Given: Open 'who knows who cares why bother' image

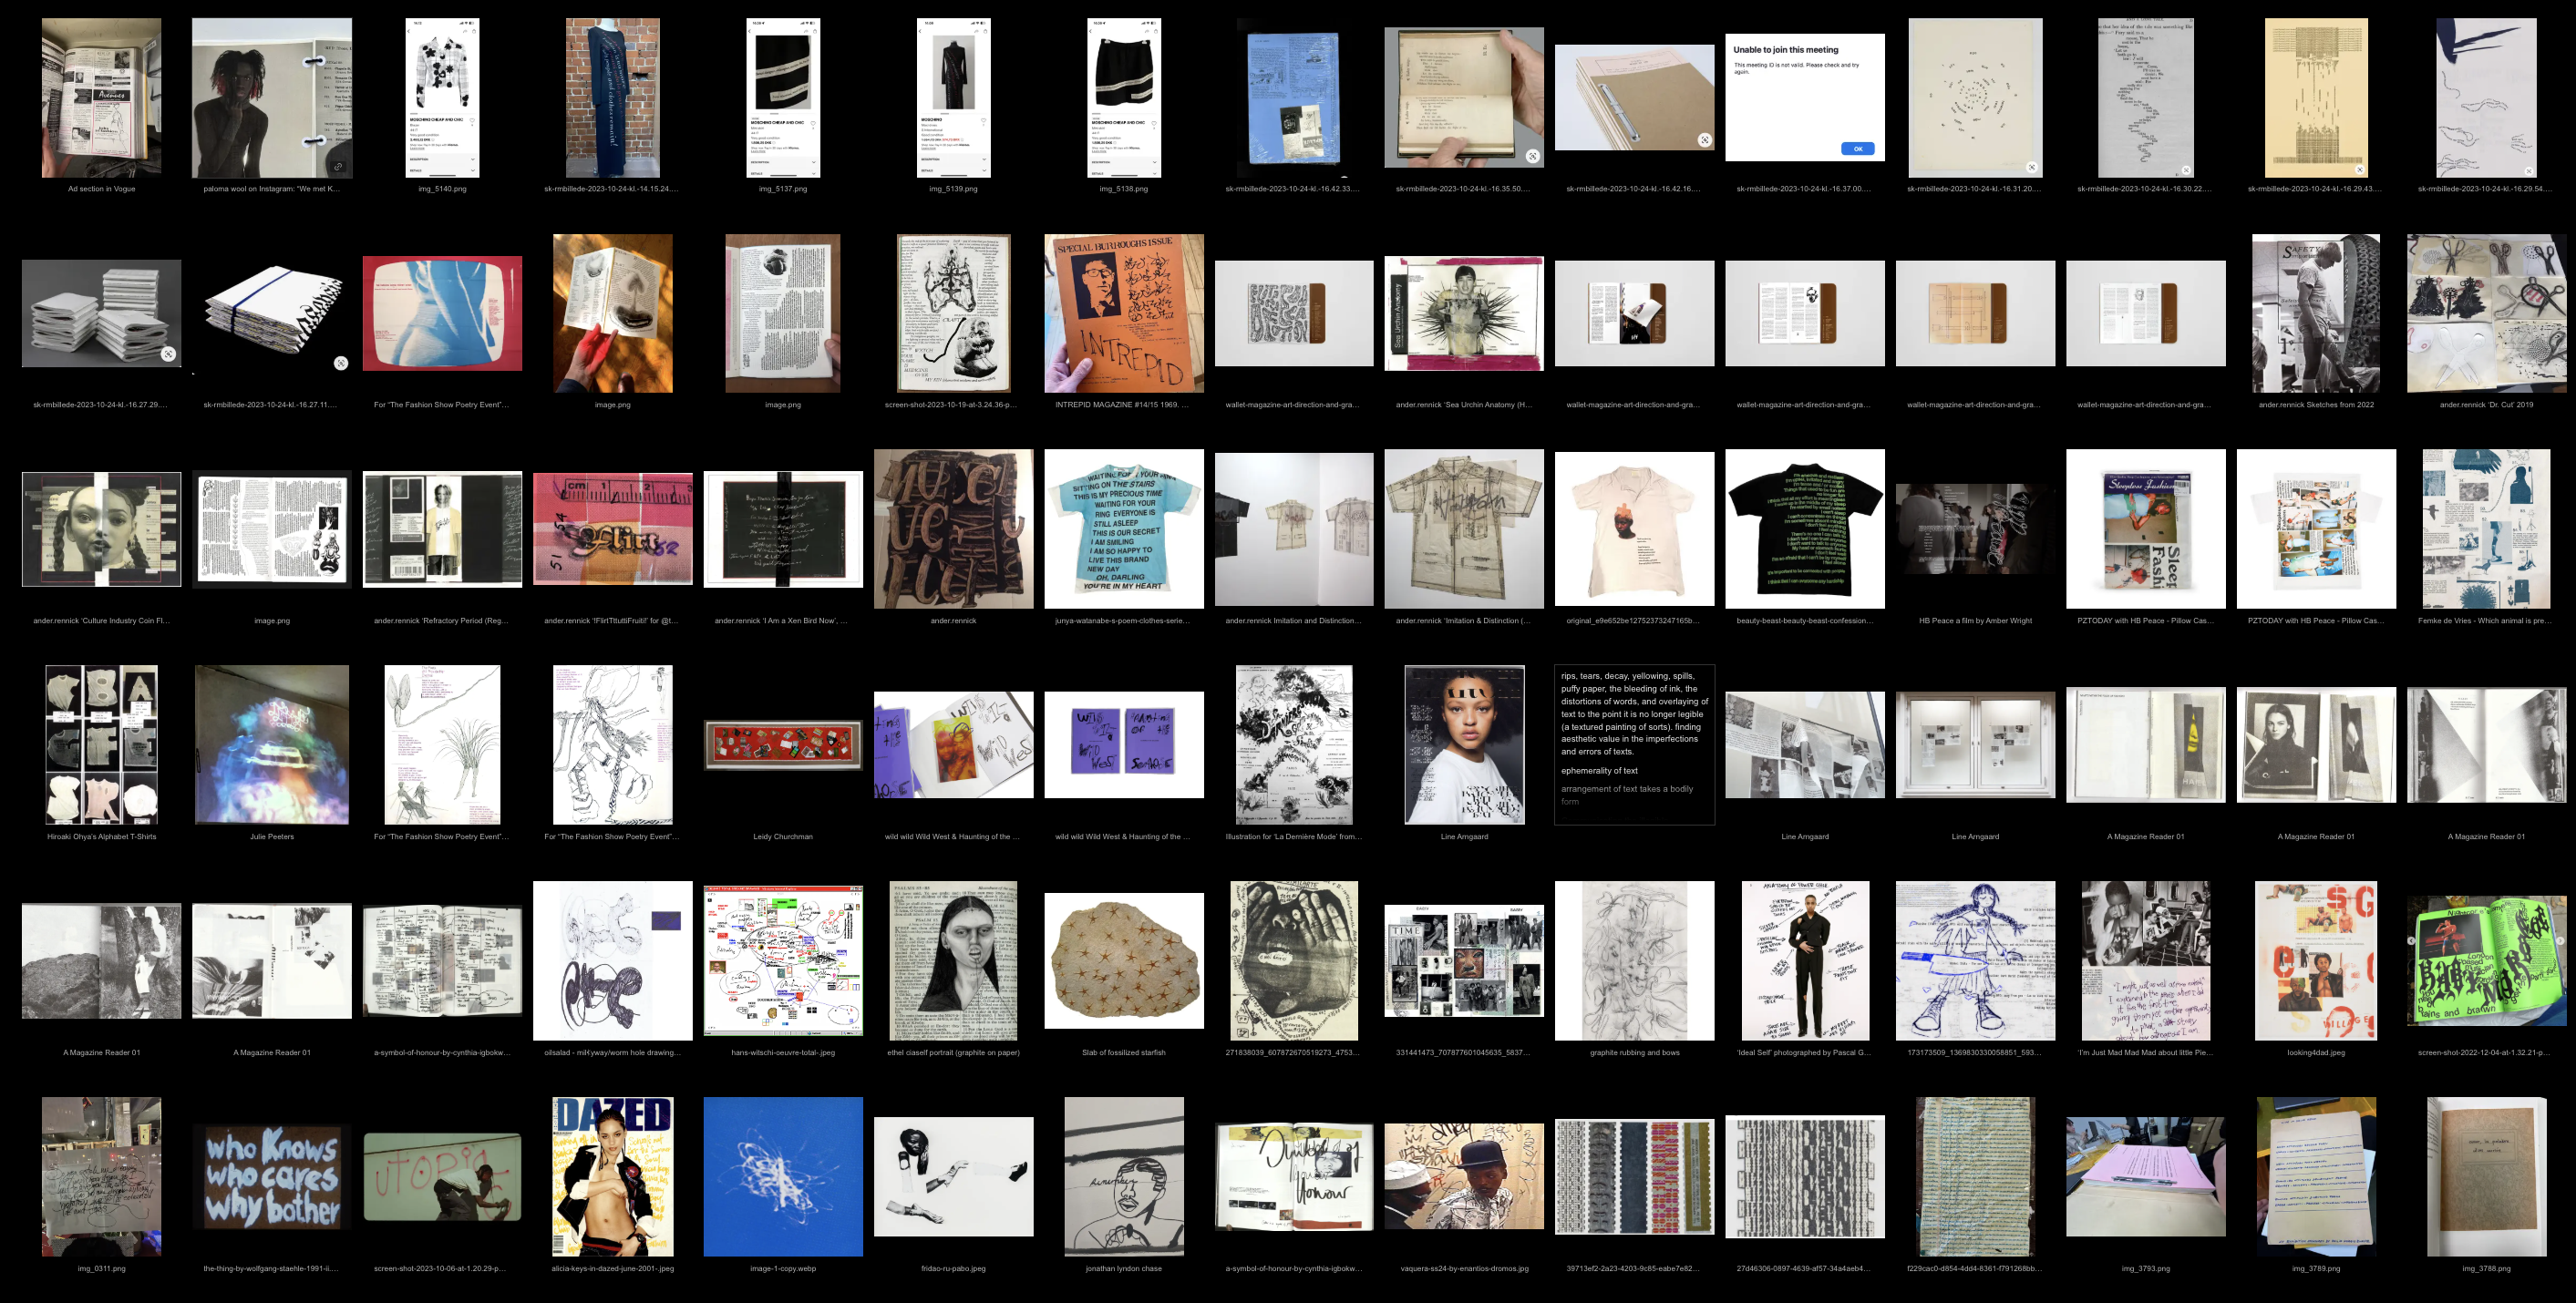Looking at the screenshot, I should [x=272, y=1176].
